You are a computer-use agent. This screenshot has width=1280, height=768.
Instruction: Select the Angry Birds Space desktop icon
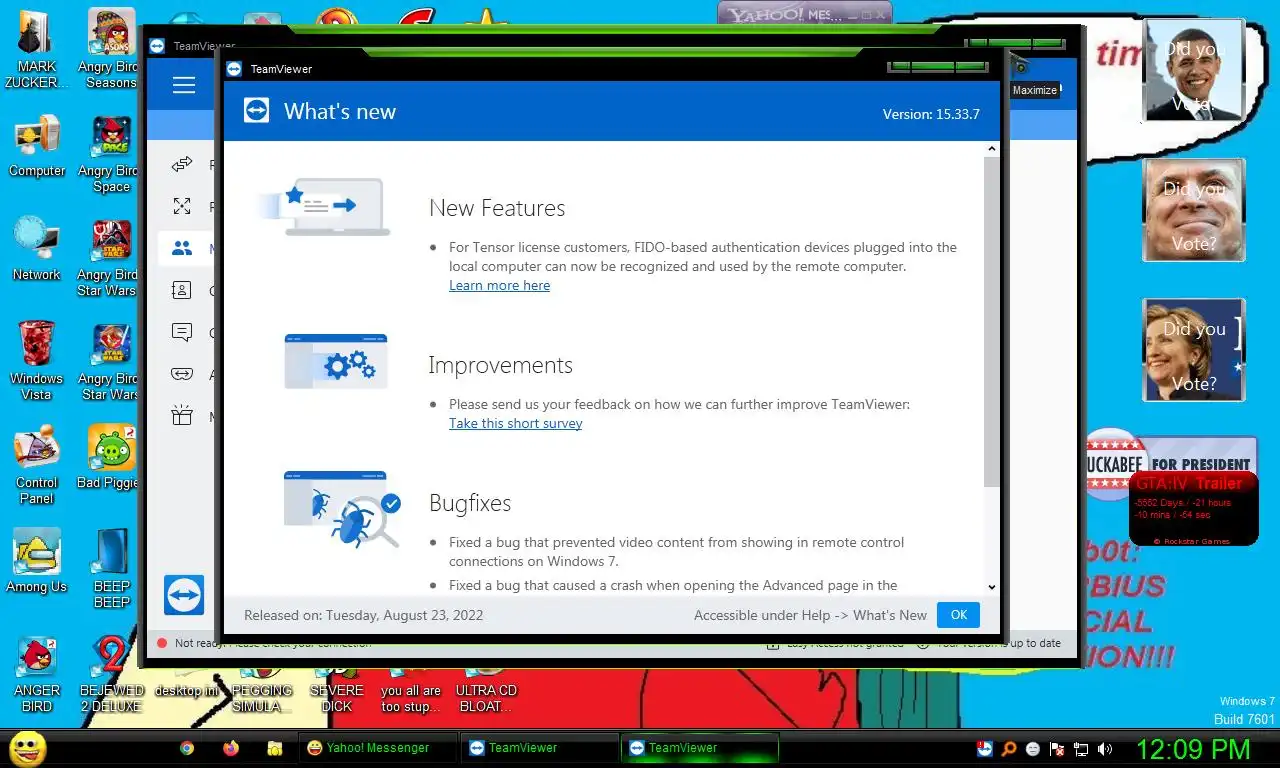111,154
